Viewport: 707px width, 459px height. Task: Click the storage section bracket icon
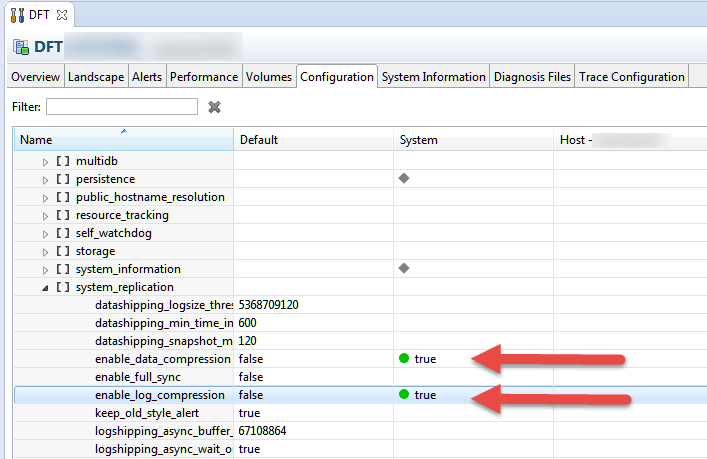[63, 251]
